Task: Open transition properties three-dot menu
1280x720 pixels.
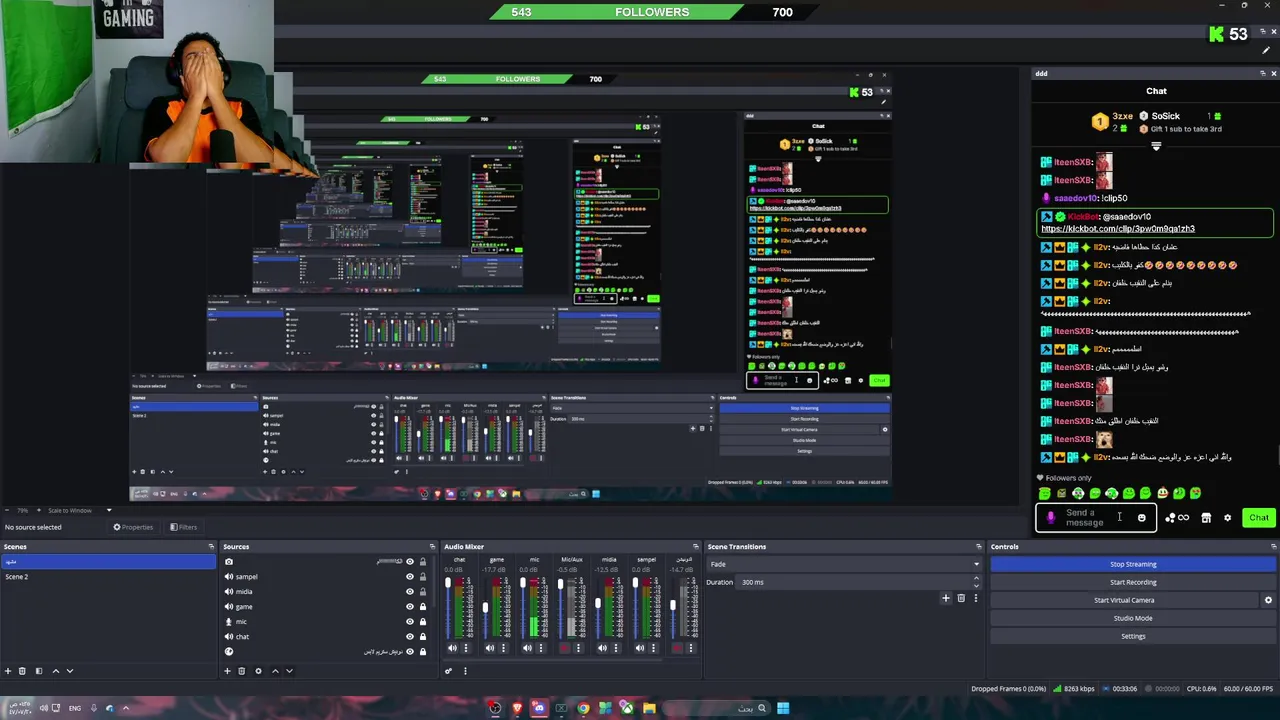Action: point(976,598)
